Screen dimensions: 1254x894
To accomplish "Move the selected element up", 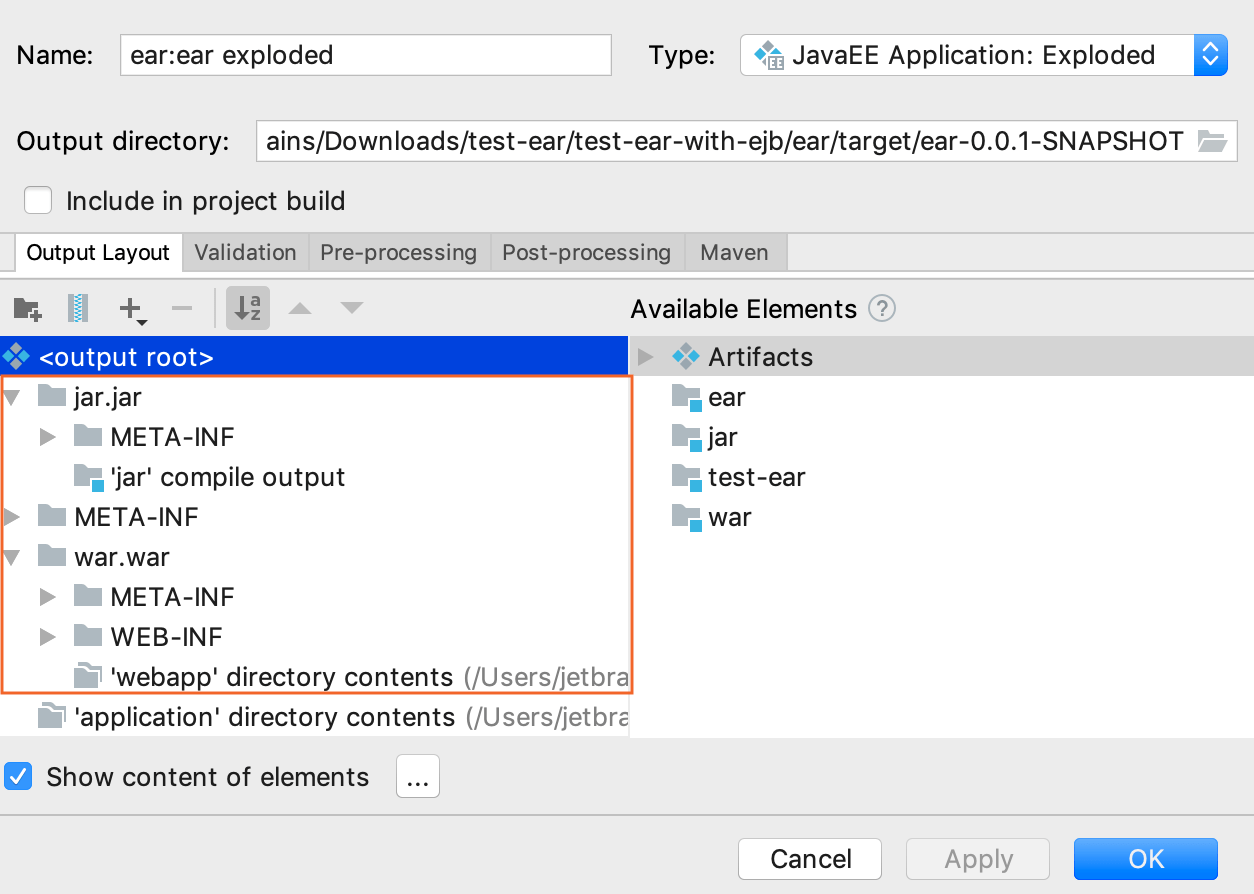I will [300, 308].
